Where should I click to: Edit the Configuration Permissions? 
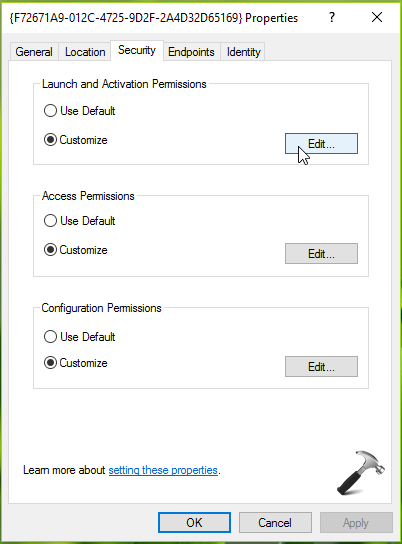point(321,366)
